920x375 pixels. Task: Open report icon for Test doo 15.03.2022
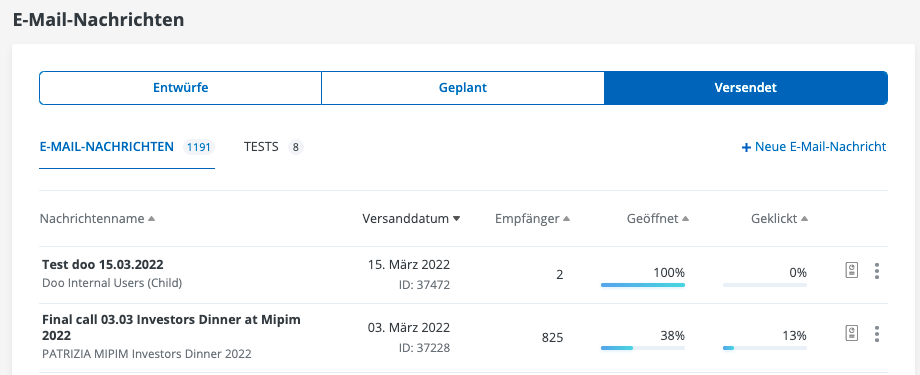(x=851, y=271)
